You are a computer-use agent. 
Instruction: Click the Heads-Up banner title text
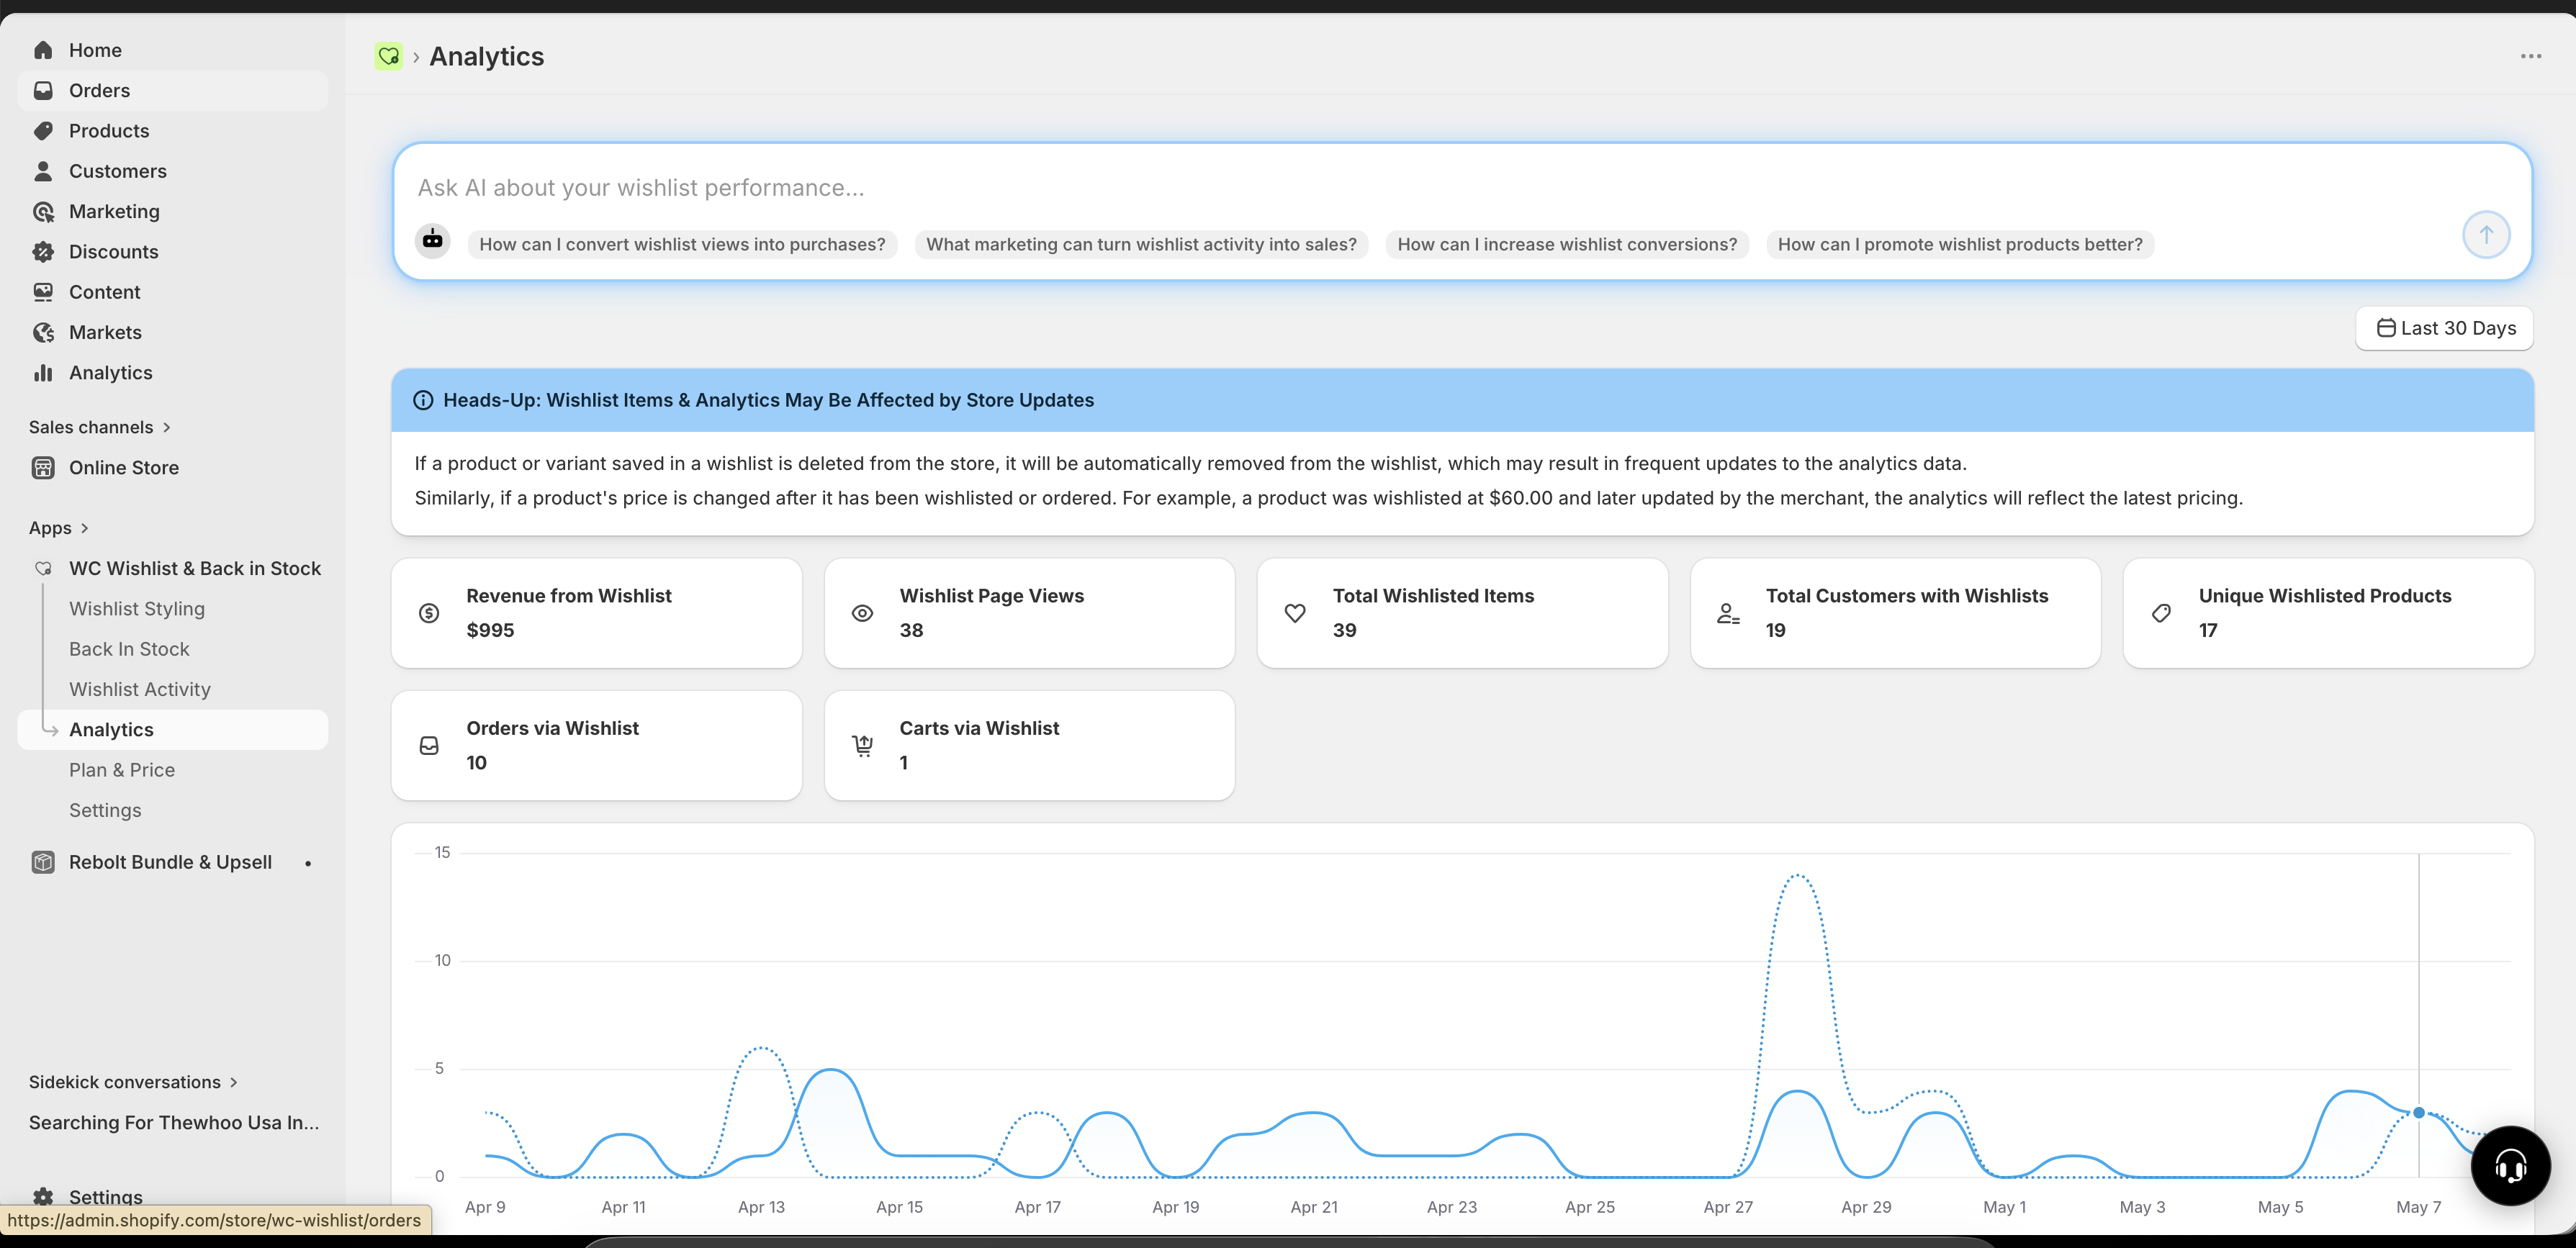[768, 400]
